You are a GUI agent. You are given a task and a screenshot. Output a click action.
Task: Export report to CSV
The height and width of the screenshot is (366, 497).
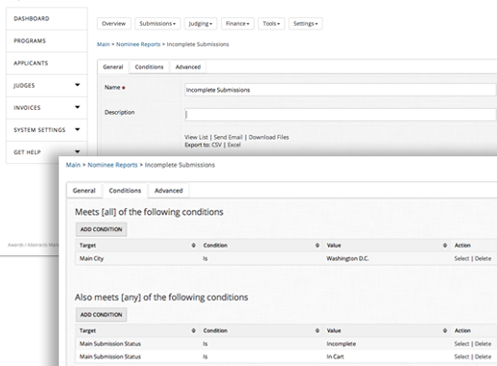(x=216, y=145)
